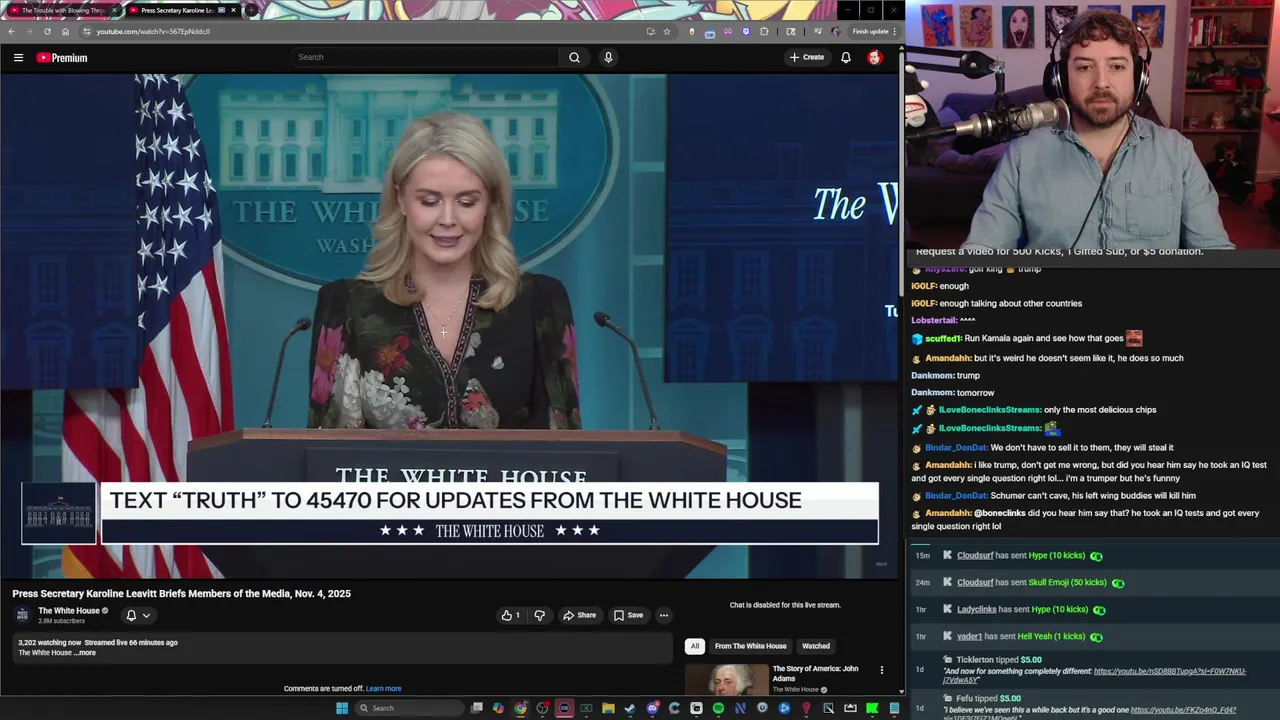Open the browser extensions puzzle icon
The image size is (1280, 720).
pyautogui.click(x=765, y=31)
